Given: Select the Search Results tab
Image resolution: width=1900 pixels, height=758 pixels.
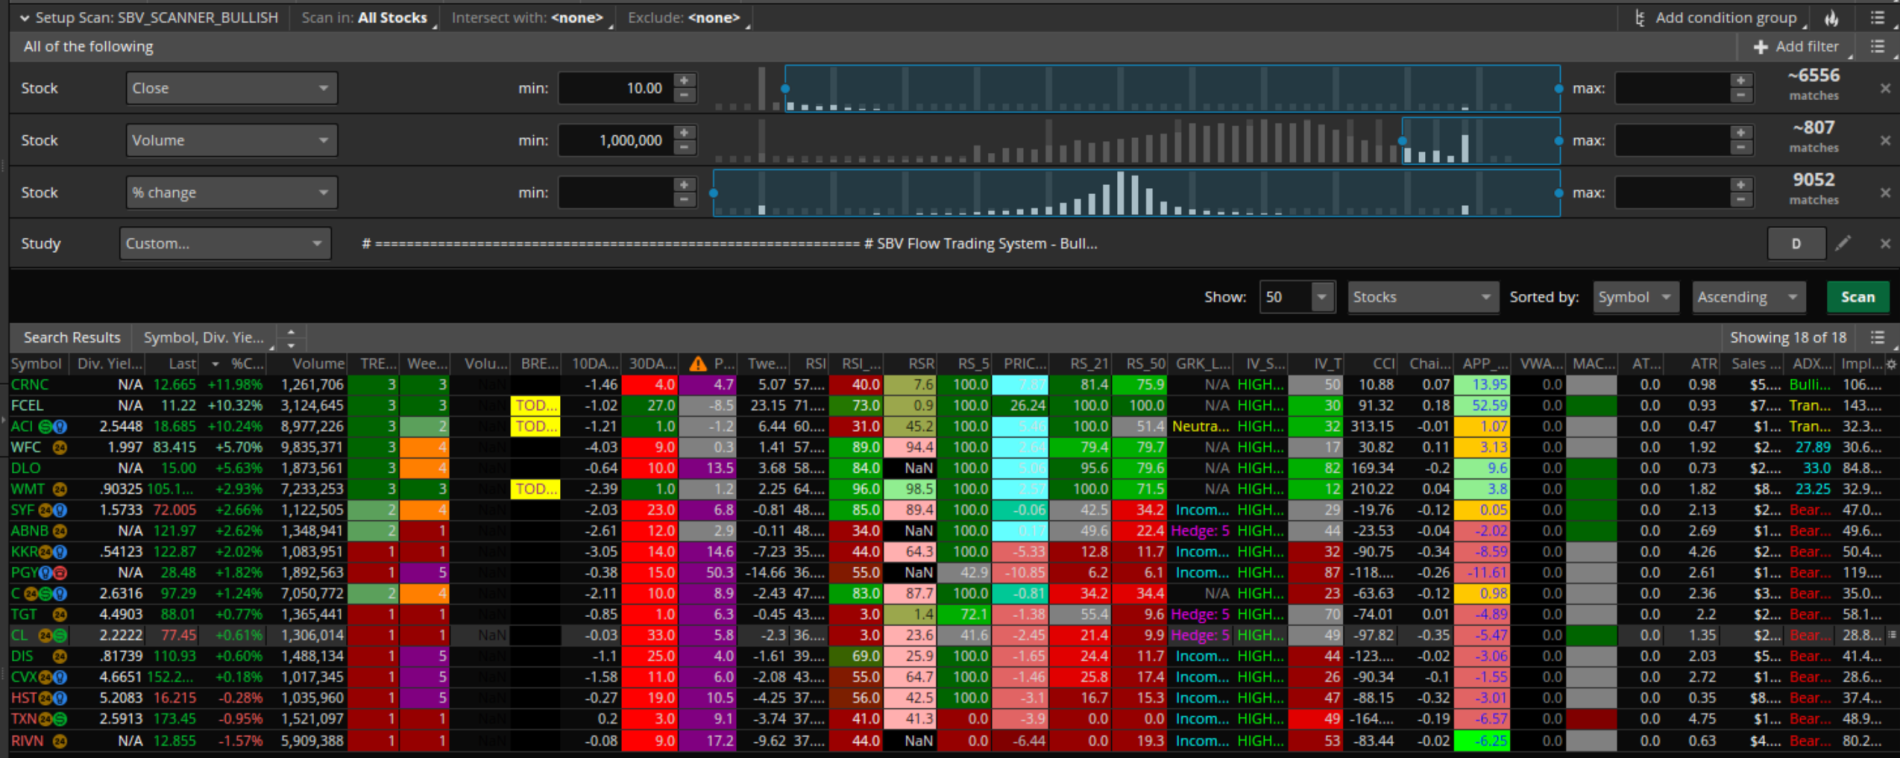Looking at the screenshot, I should point(72,338).
